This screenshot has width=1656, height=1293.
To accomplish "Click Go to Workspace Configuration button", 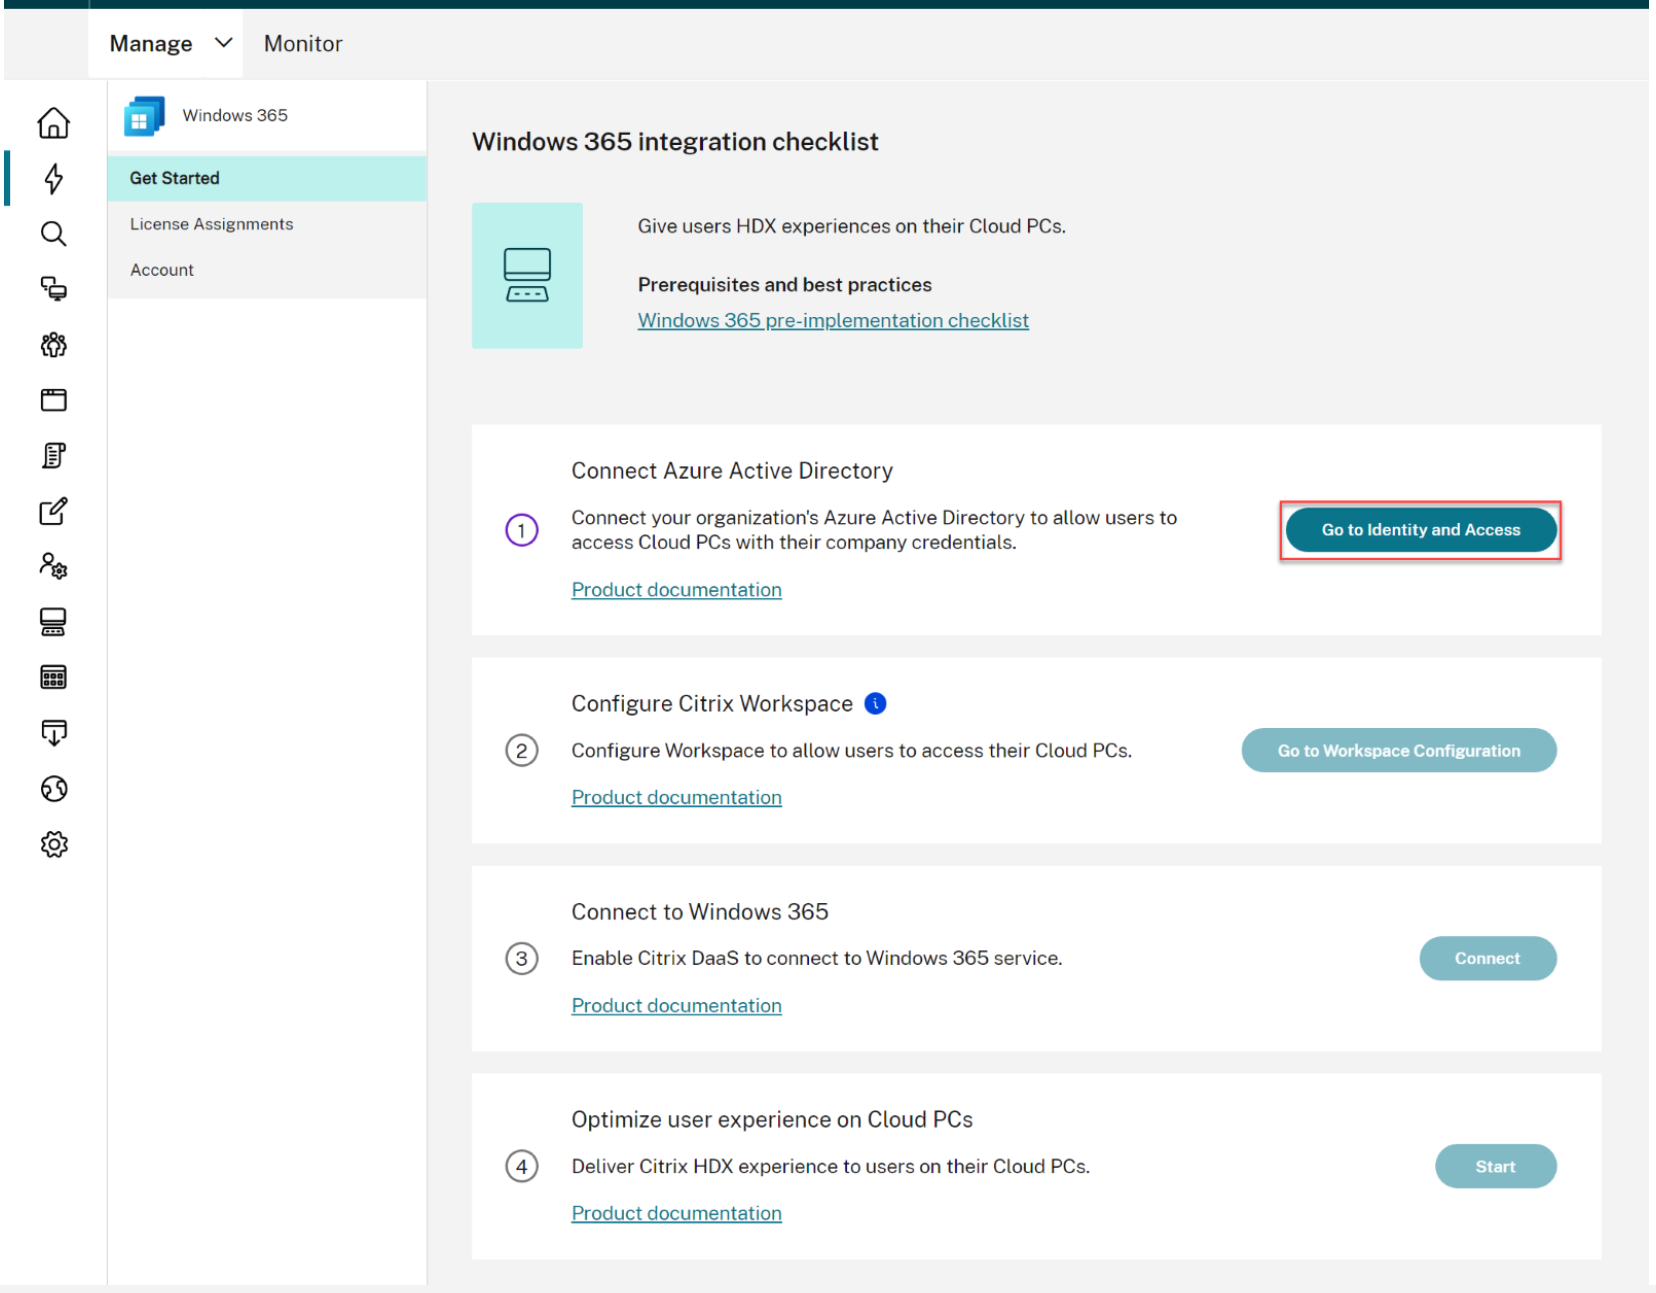I will point(1398,751).
